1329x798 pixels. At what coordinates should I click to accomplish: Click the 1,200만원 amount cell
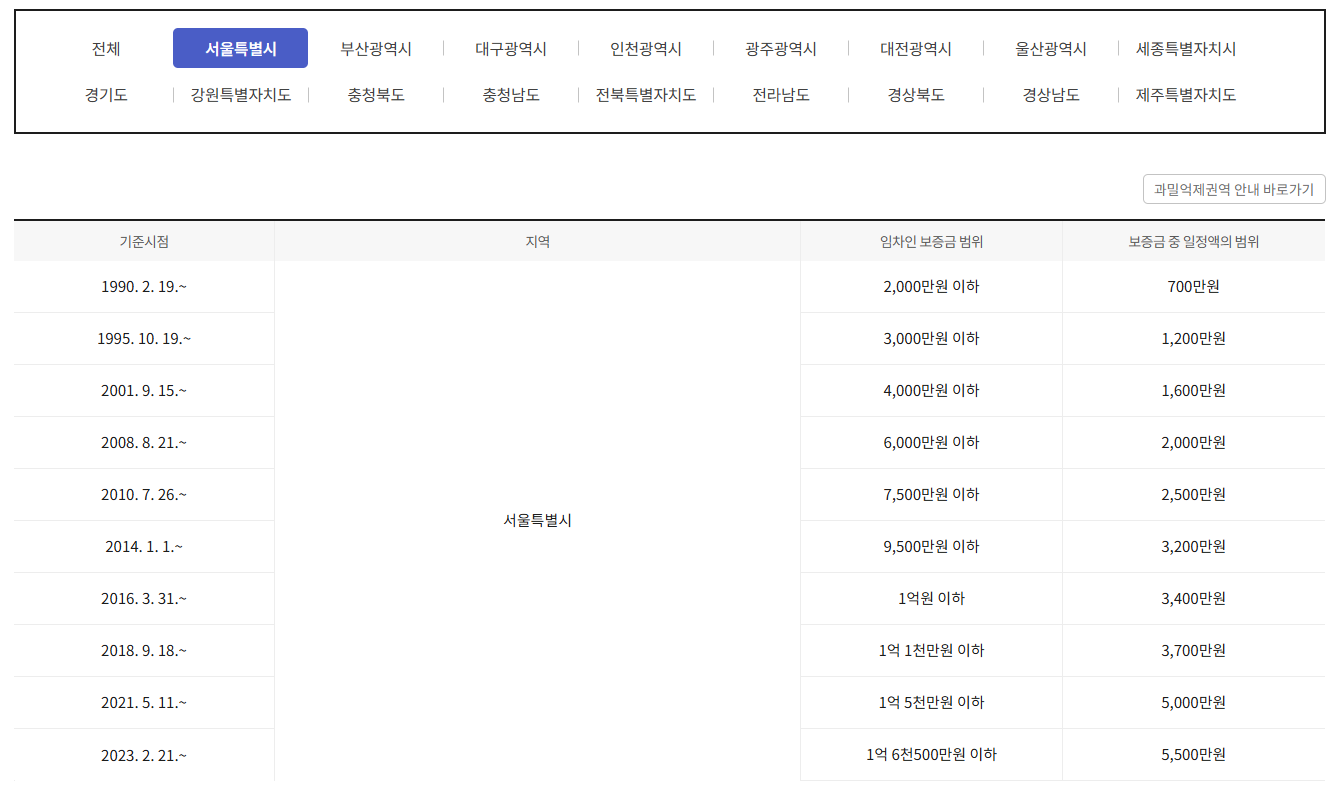click(x=1194, y=339)
